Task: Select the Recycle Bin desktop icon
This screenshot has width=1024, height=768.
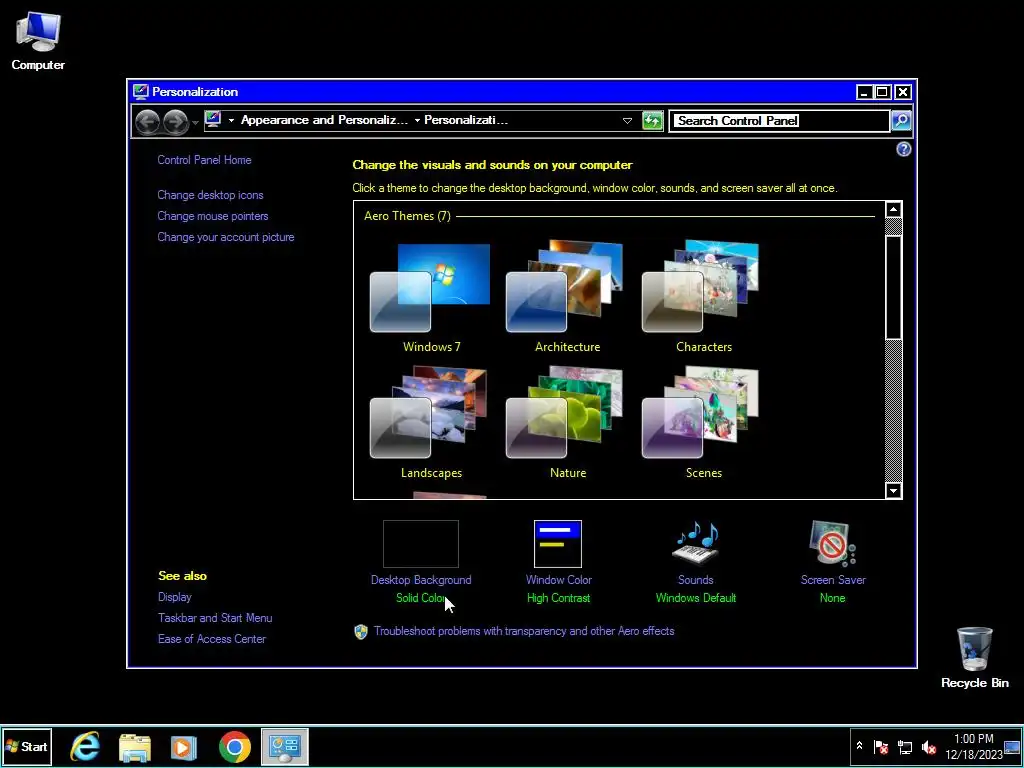Action: (974, 658)
